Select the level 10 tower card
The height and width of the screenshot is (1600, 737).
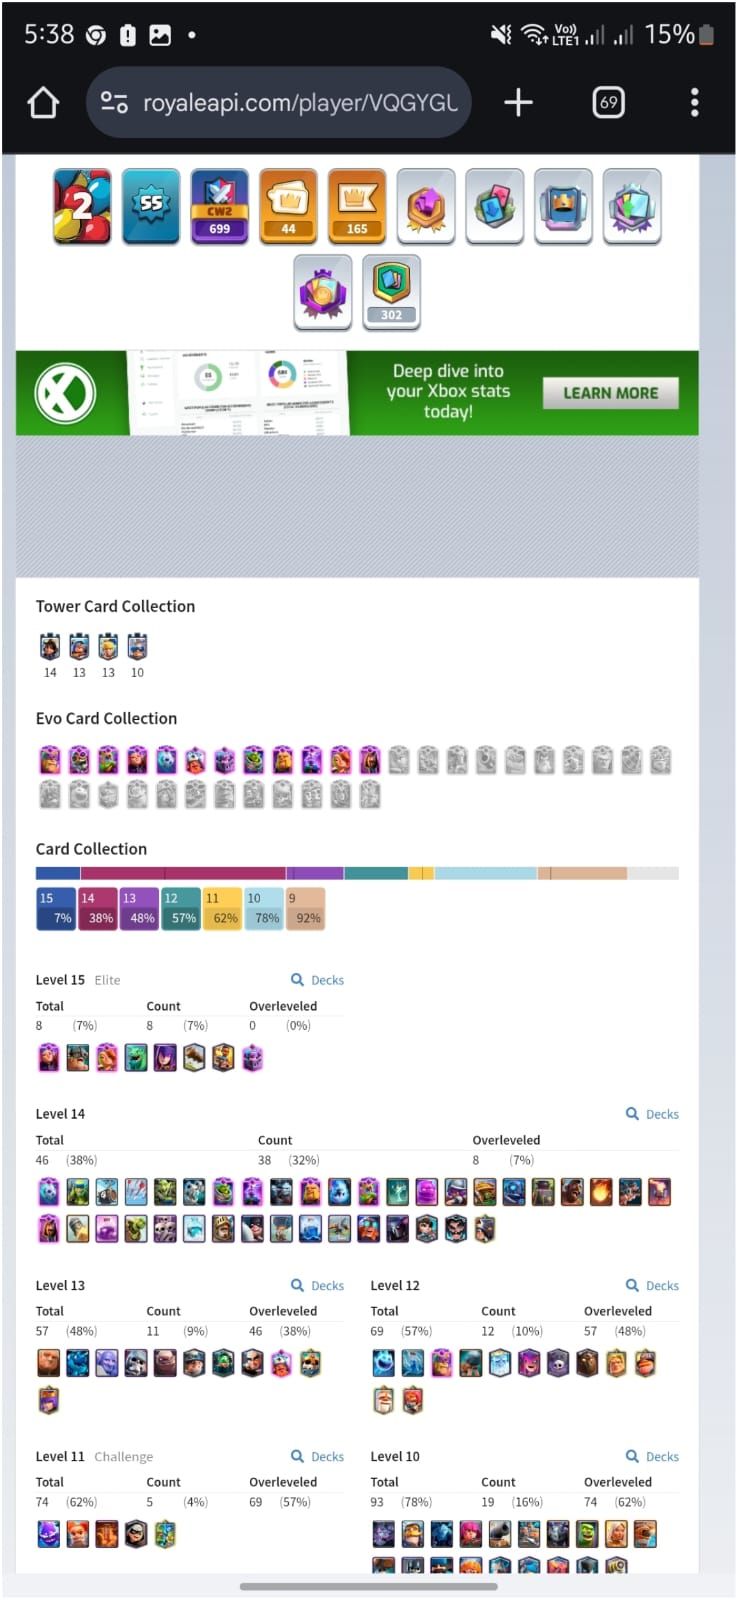tap(137, 647)
